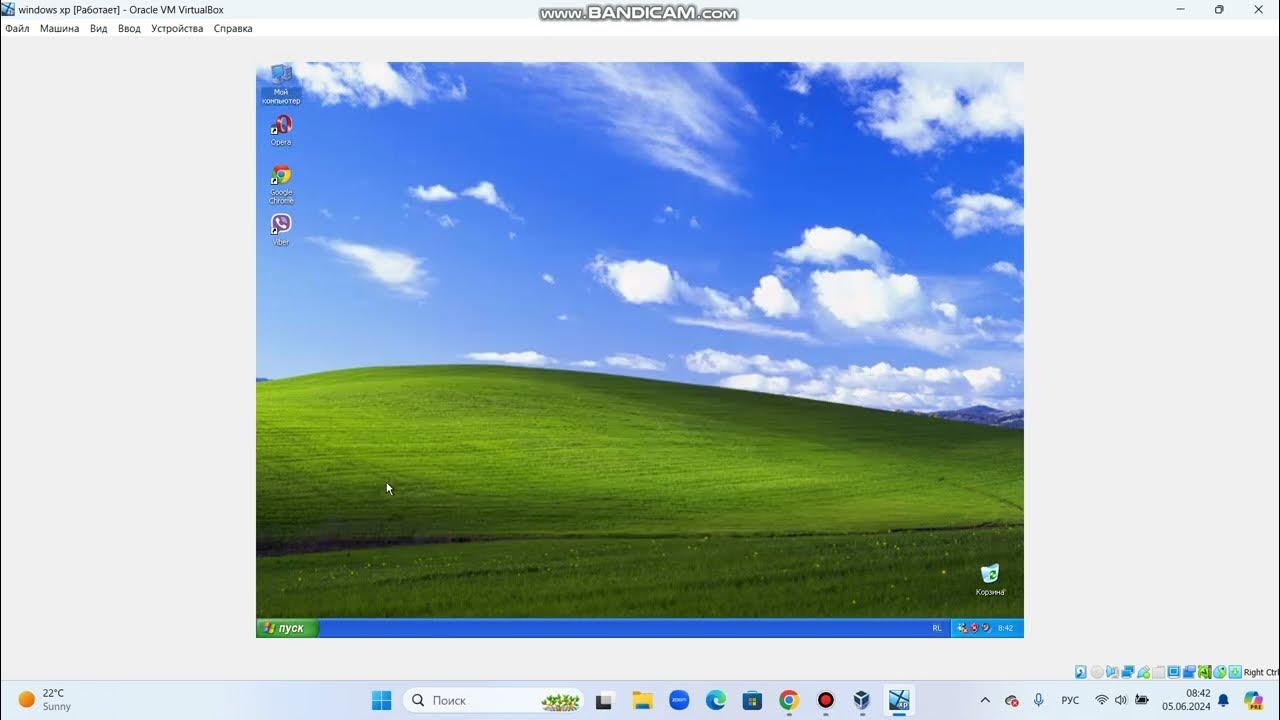Click the running XP VM taskbar icon
Screen dimensions: 1280x720
coord(899,700)
